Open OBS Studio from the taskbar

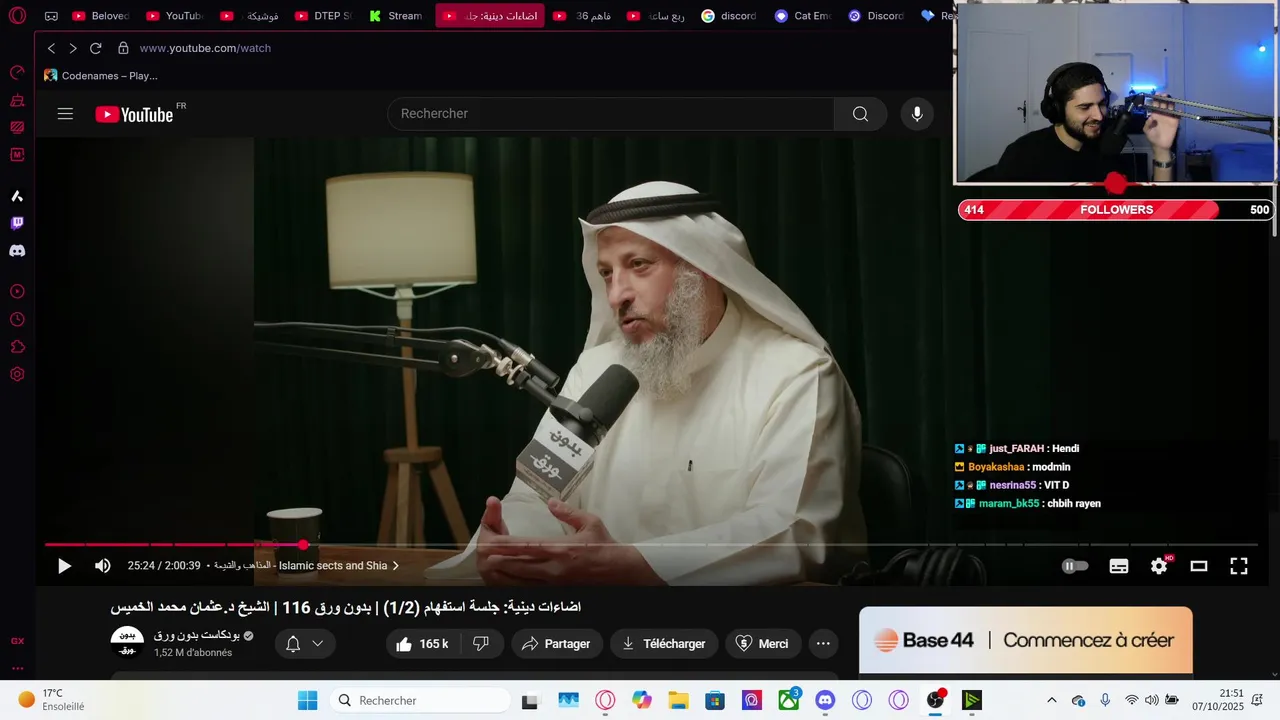(x=935, y=700)
